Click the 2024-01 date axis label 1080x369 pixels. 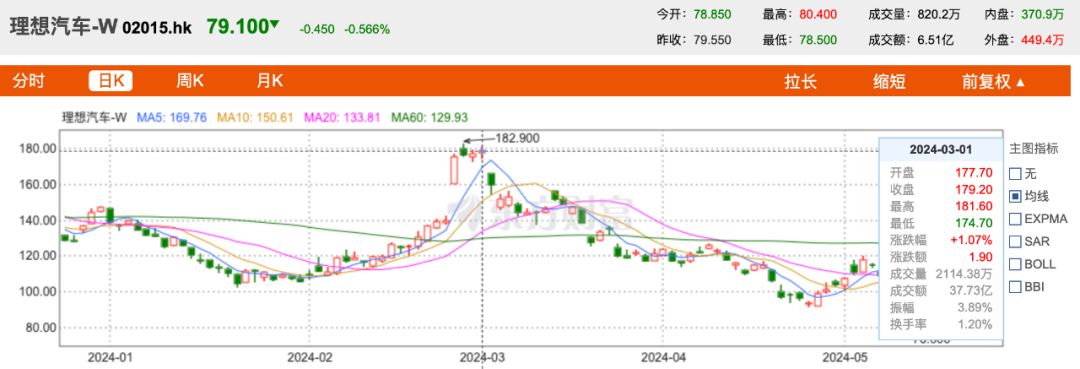tap(110, 357)
